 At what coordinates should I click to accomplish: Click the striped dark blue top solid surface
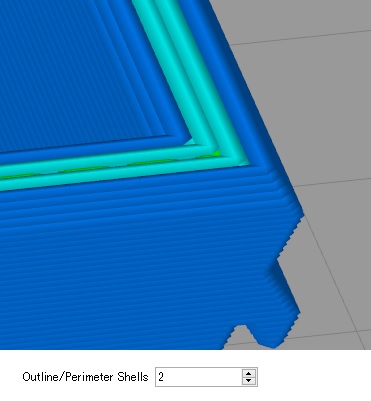tap(73, 73)
